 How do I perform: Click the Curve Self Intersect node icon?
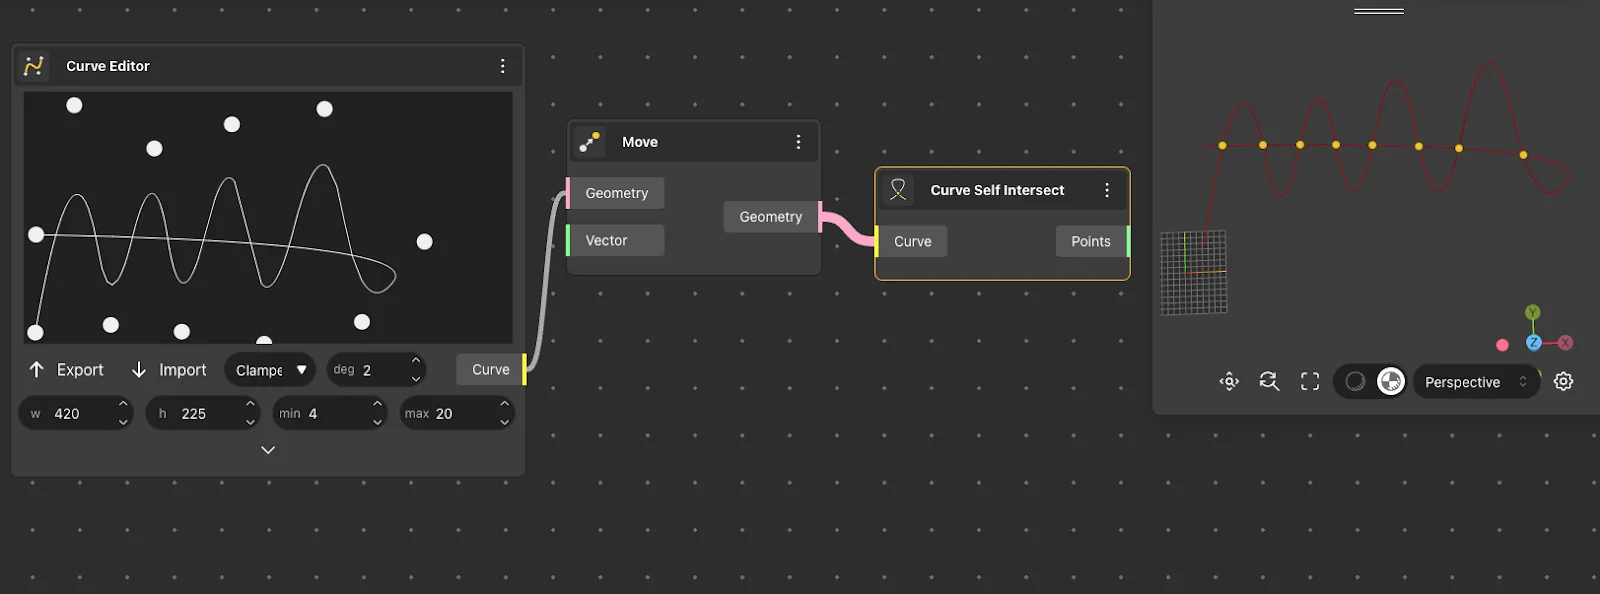(898, 190)
